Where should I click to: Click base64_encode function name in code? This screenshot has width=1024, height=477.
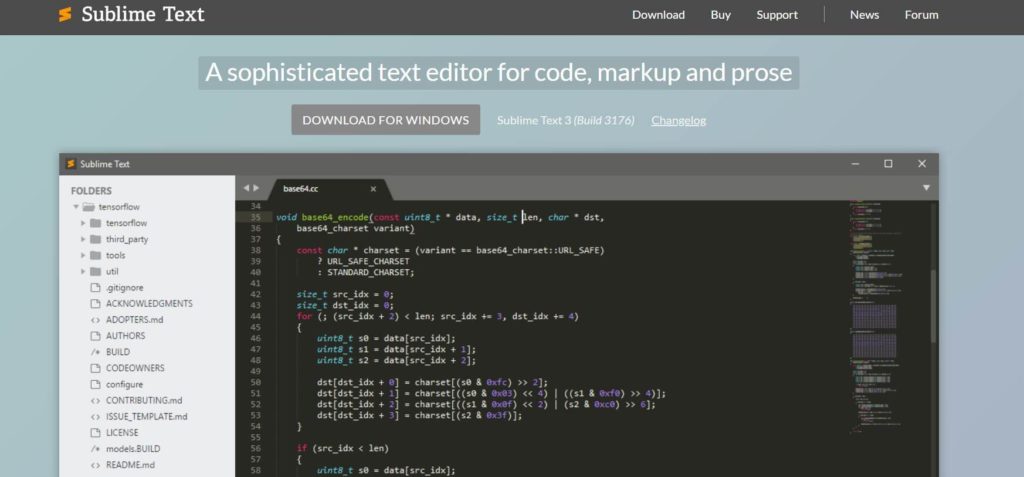(x=336, y=217)
